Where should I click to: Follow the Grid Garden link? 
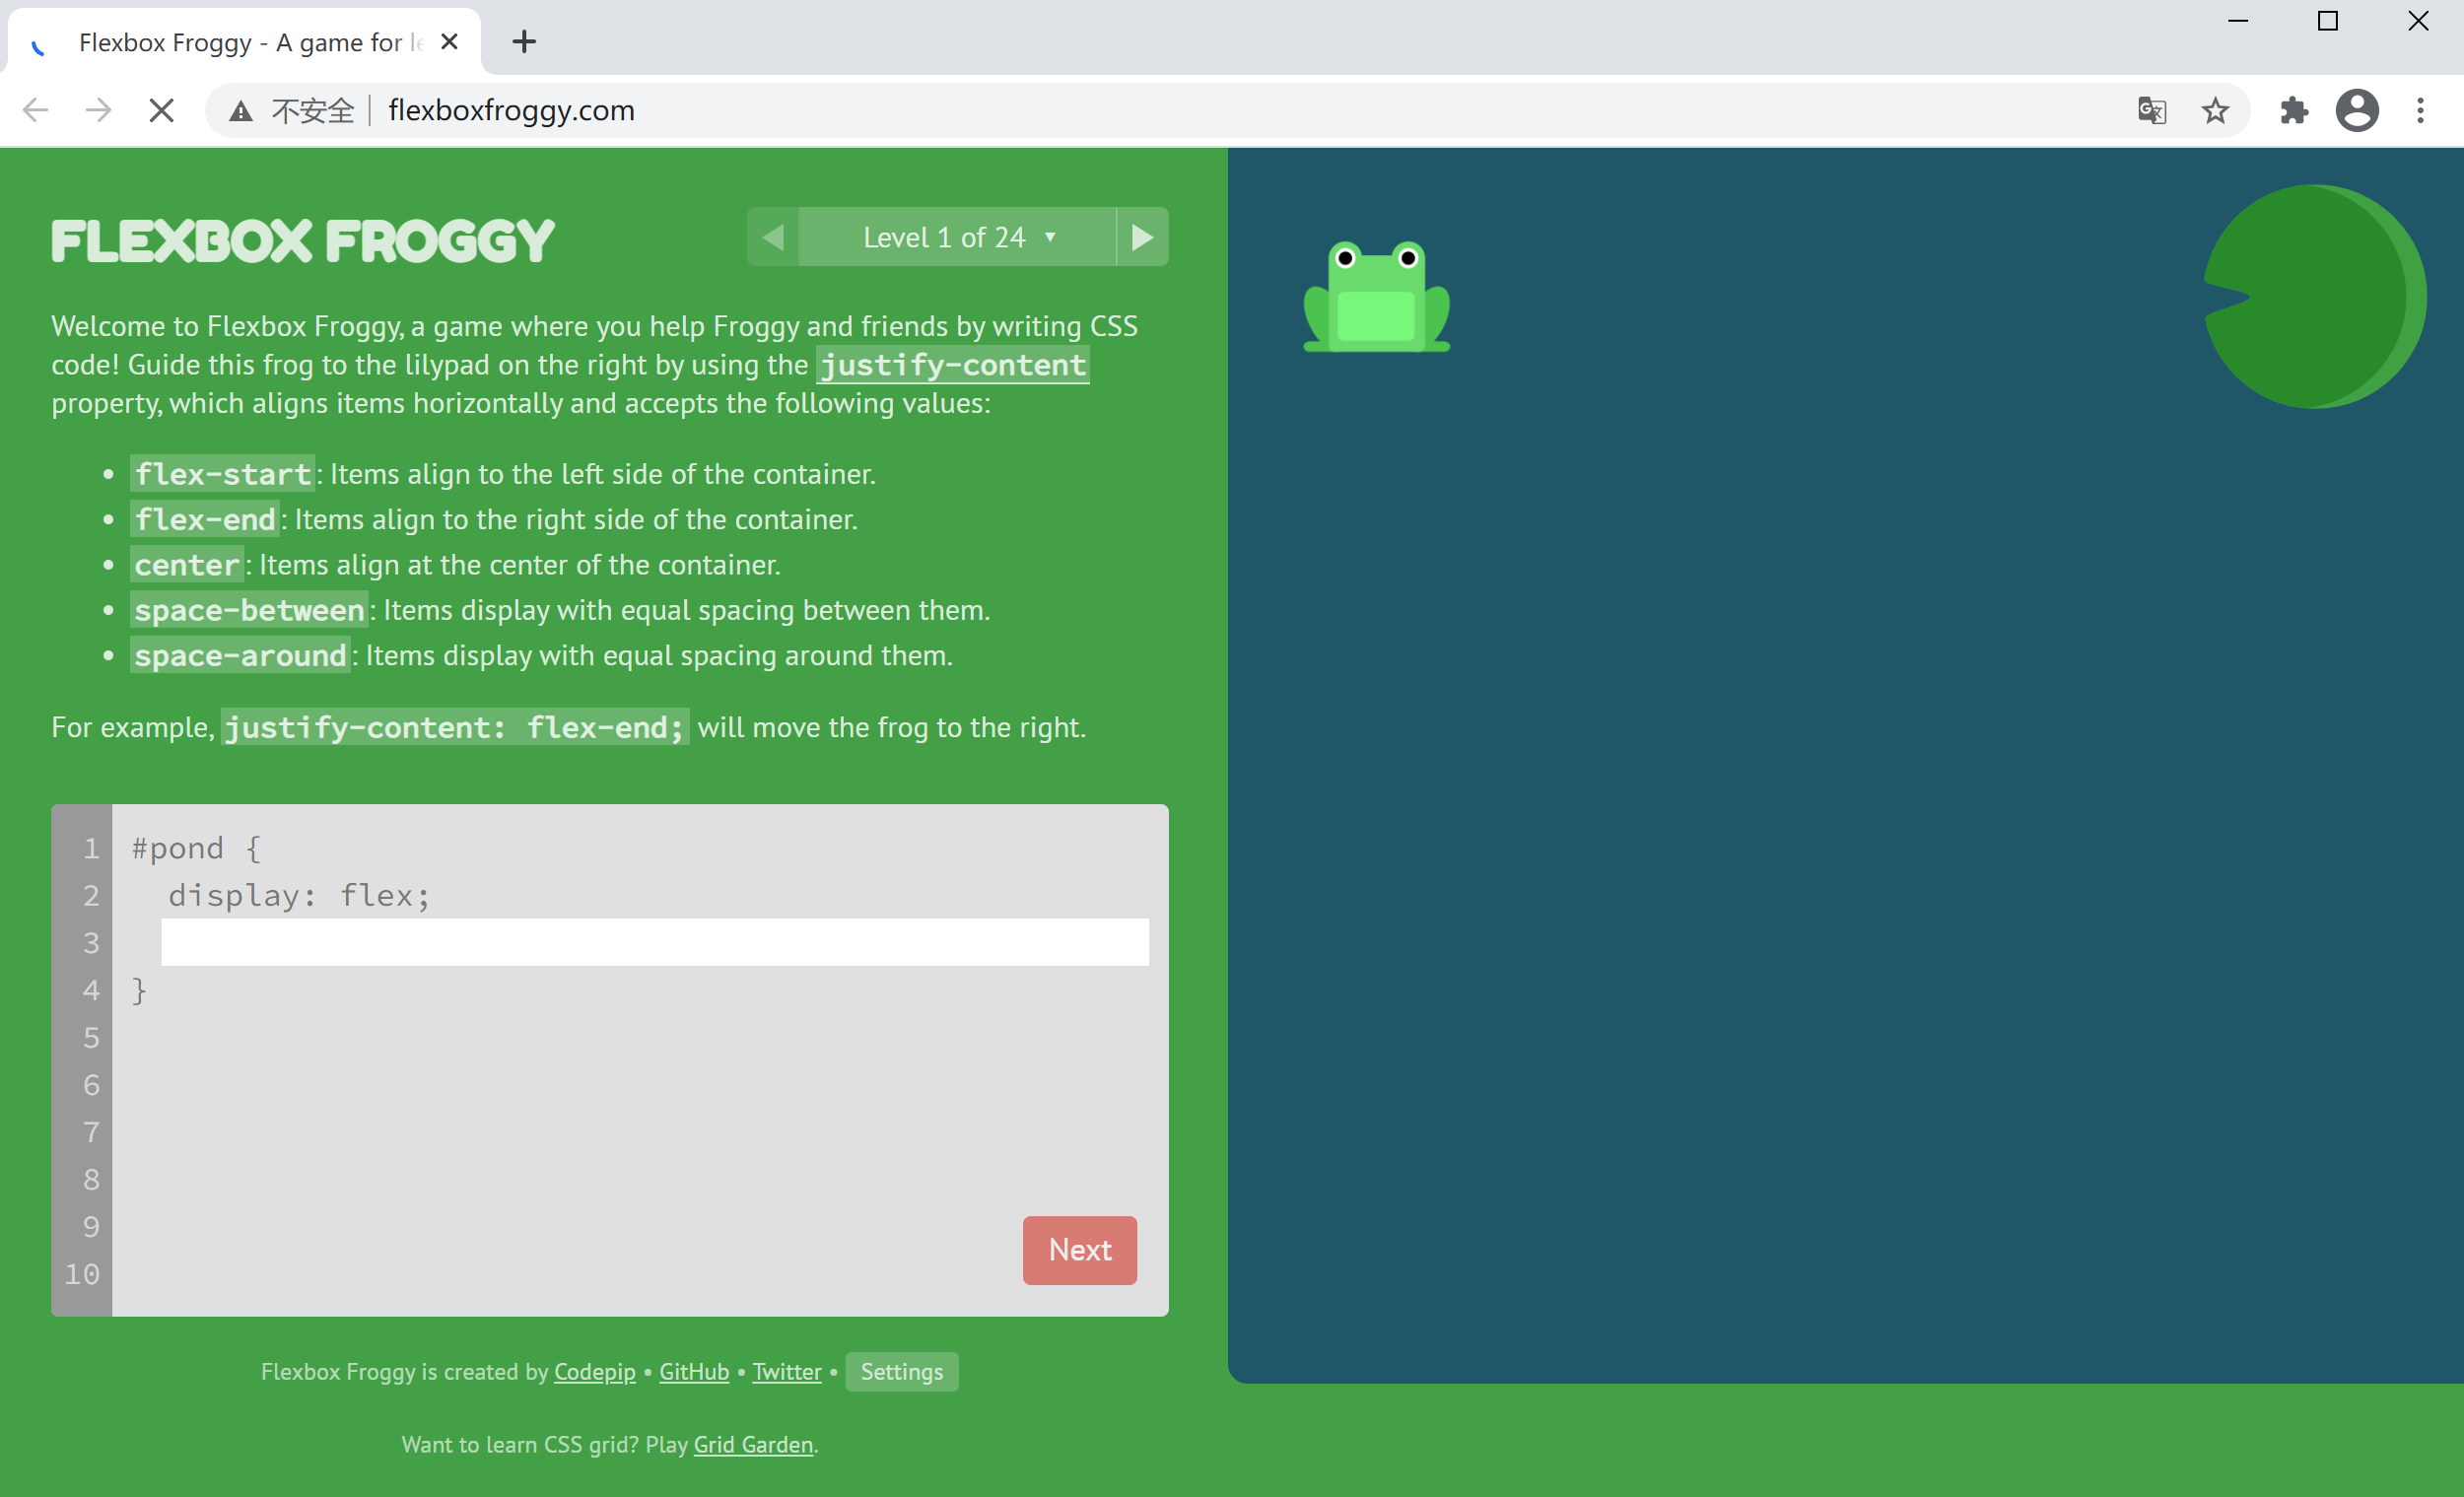point(753,1445)
